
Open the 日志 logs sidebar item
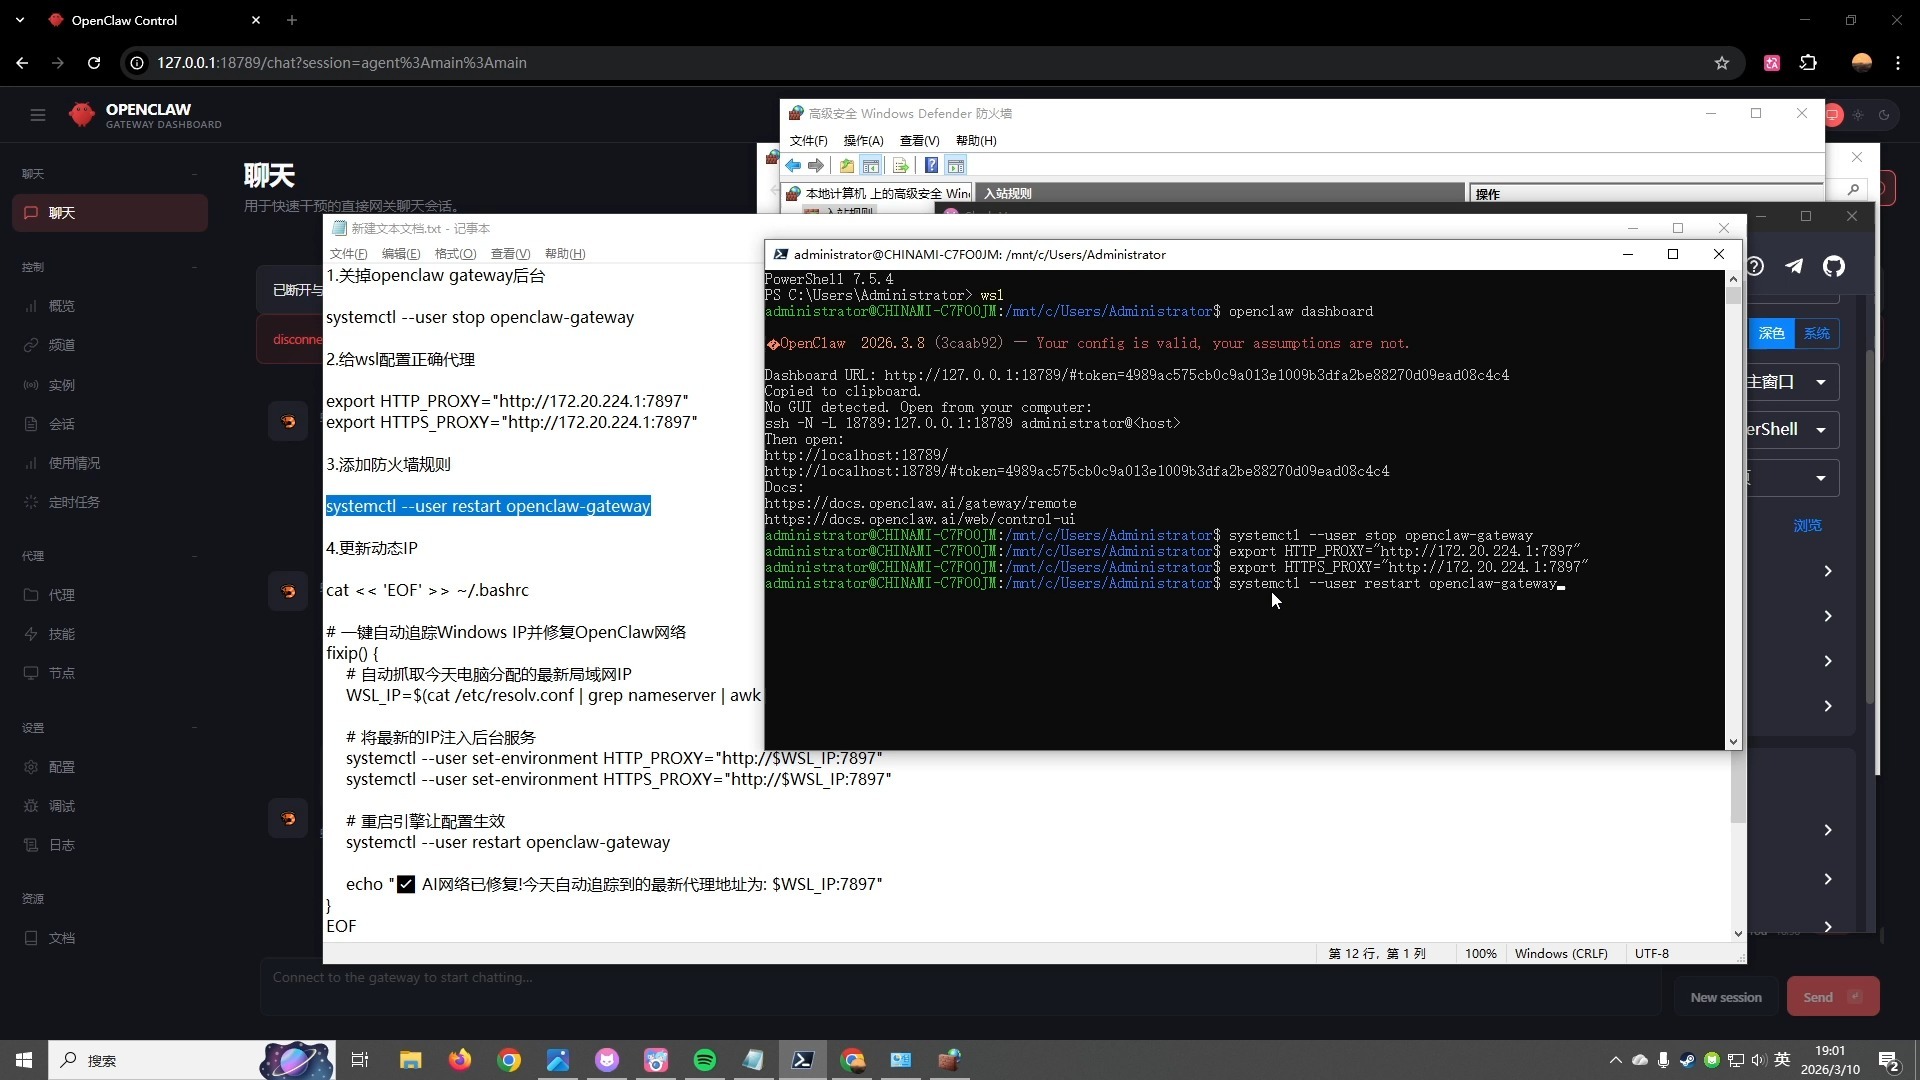[62, 845]
